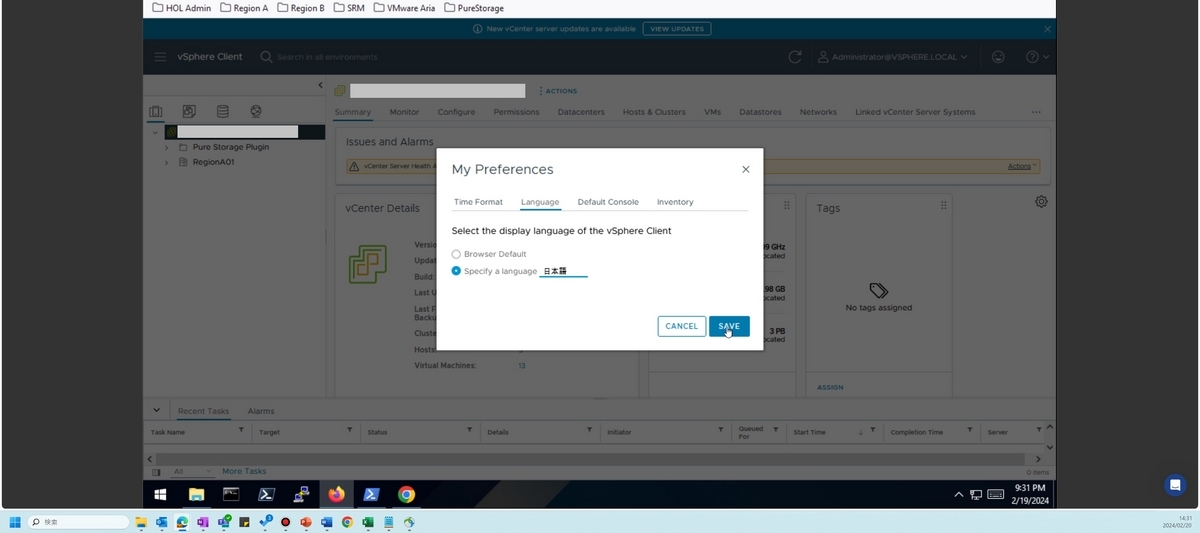Click the VIEW UPDATES button
1200x533 pixels.
point(677,29)
